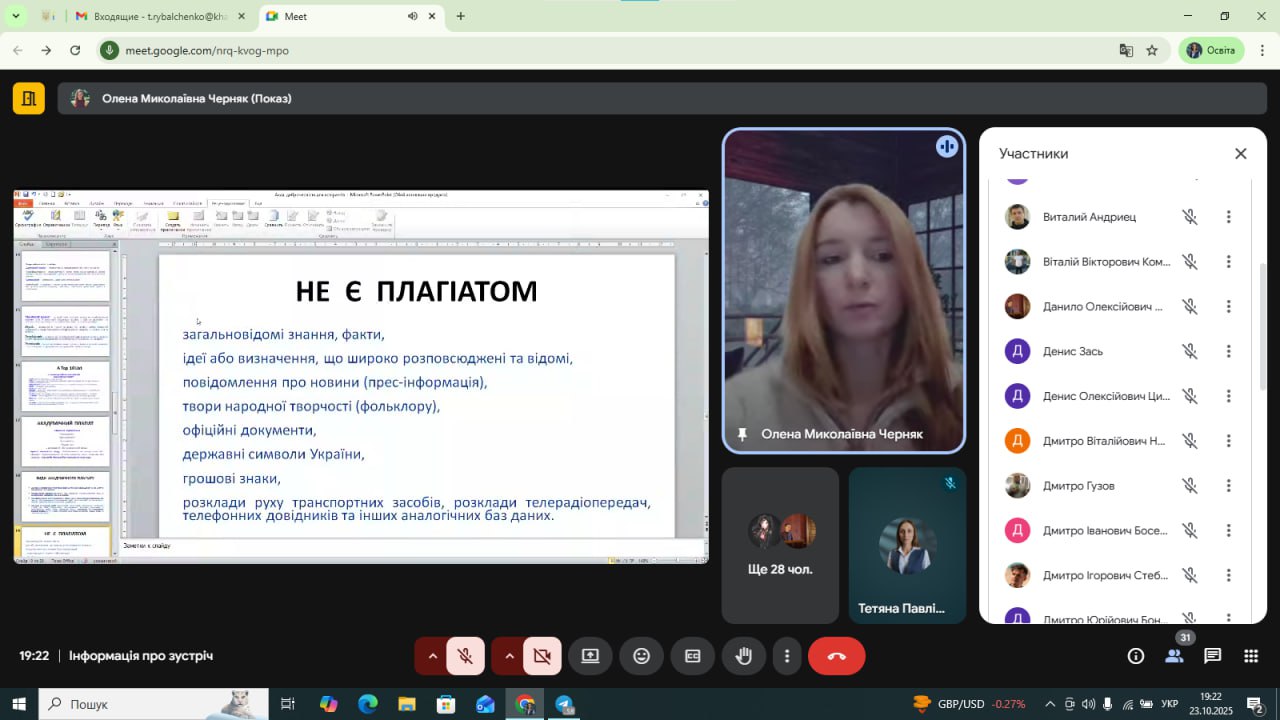Click the red leave call button
This screenshot has height=720, width=1280.
click(836, 656)
